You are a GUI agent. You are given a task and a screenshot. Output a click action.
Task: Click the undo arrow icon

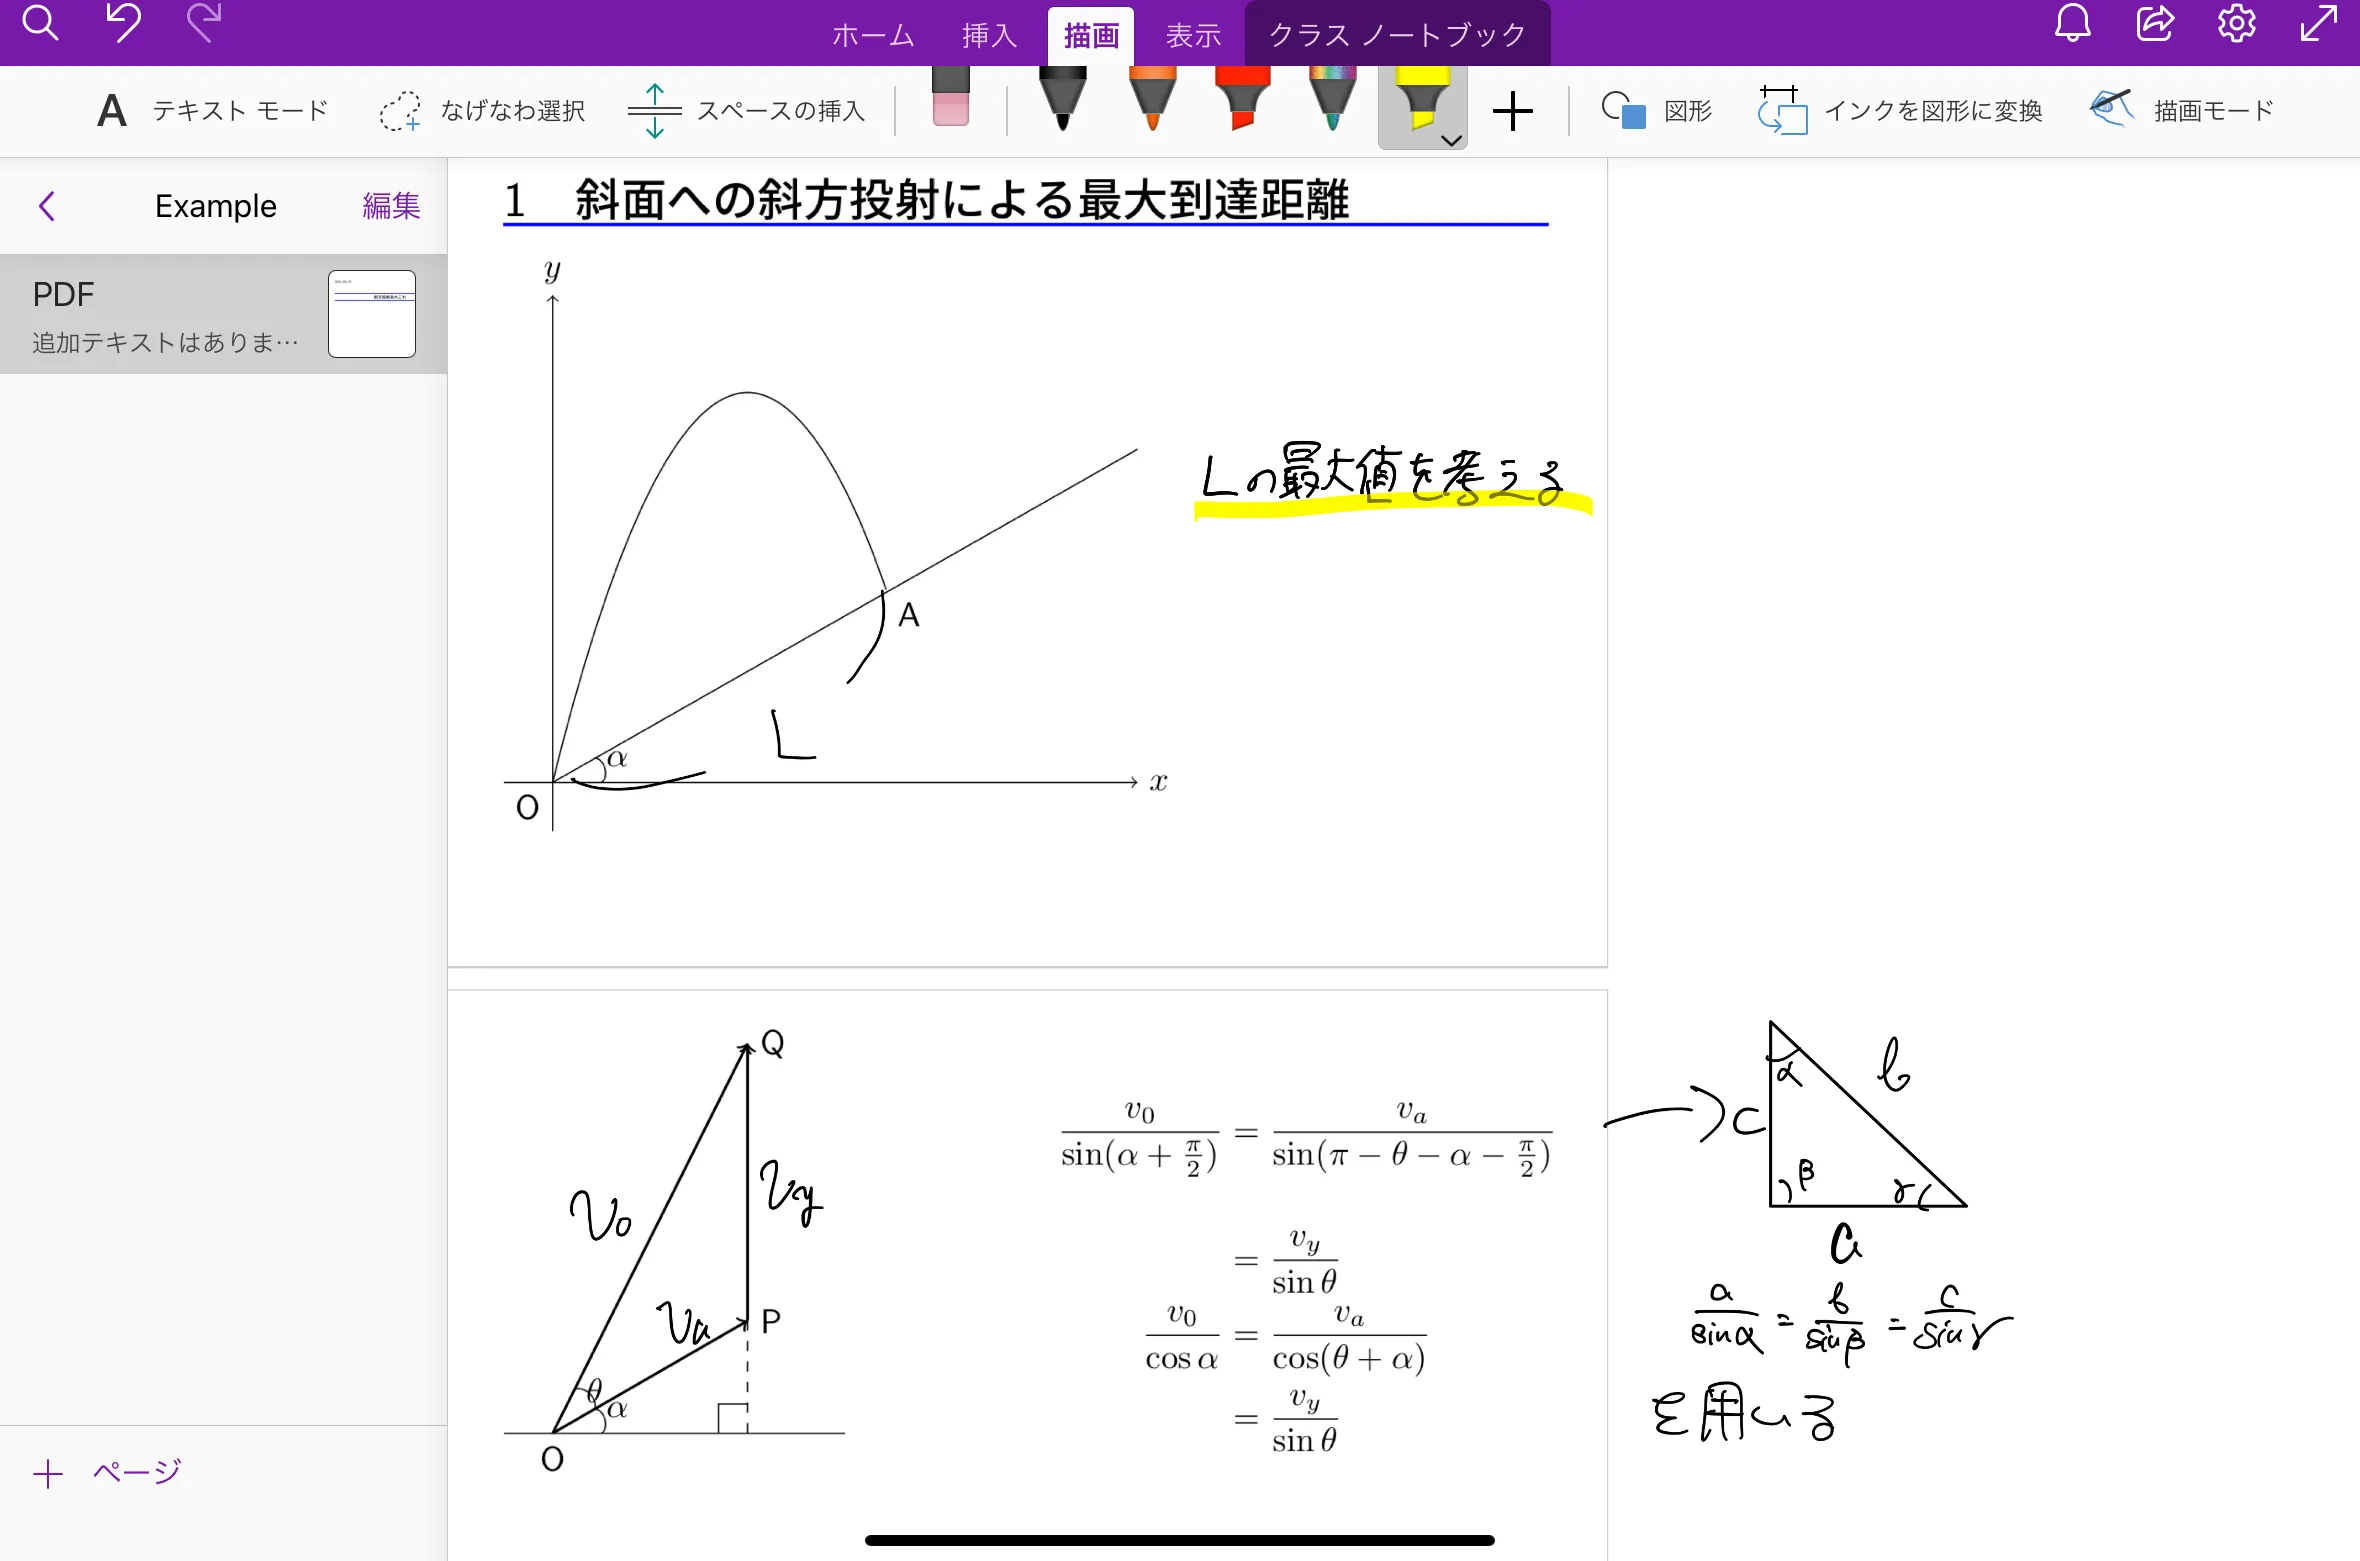(123, 22)
